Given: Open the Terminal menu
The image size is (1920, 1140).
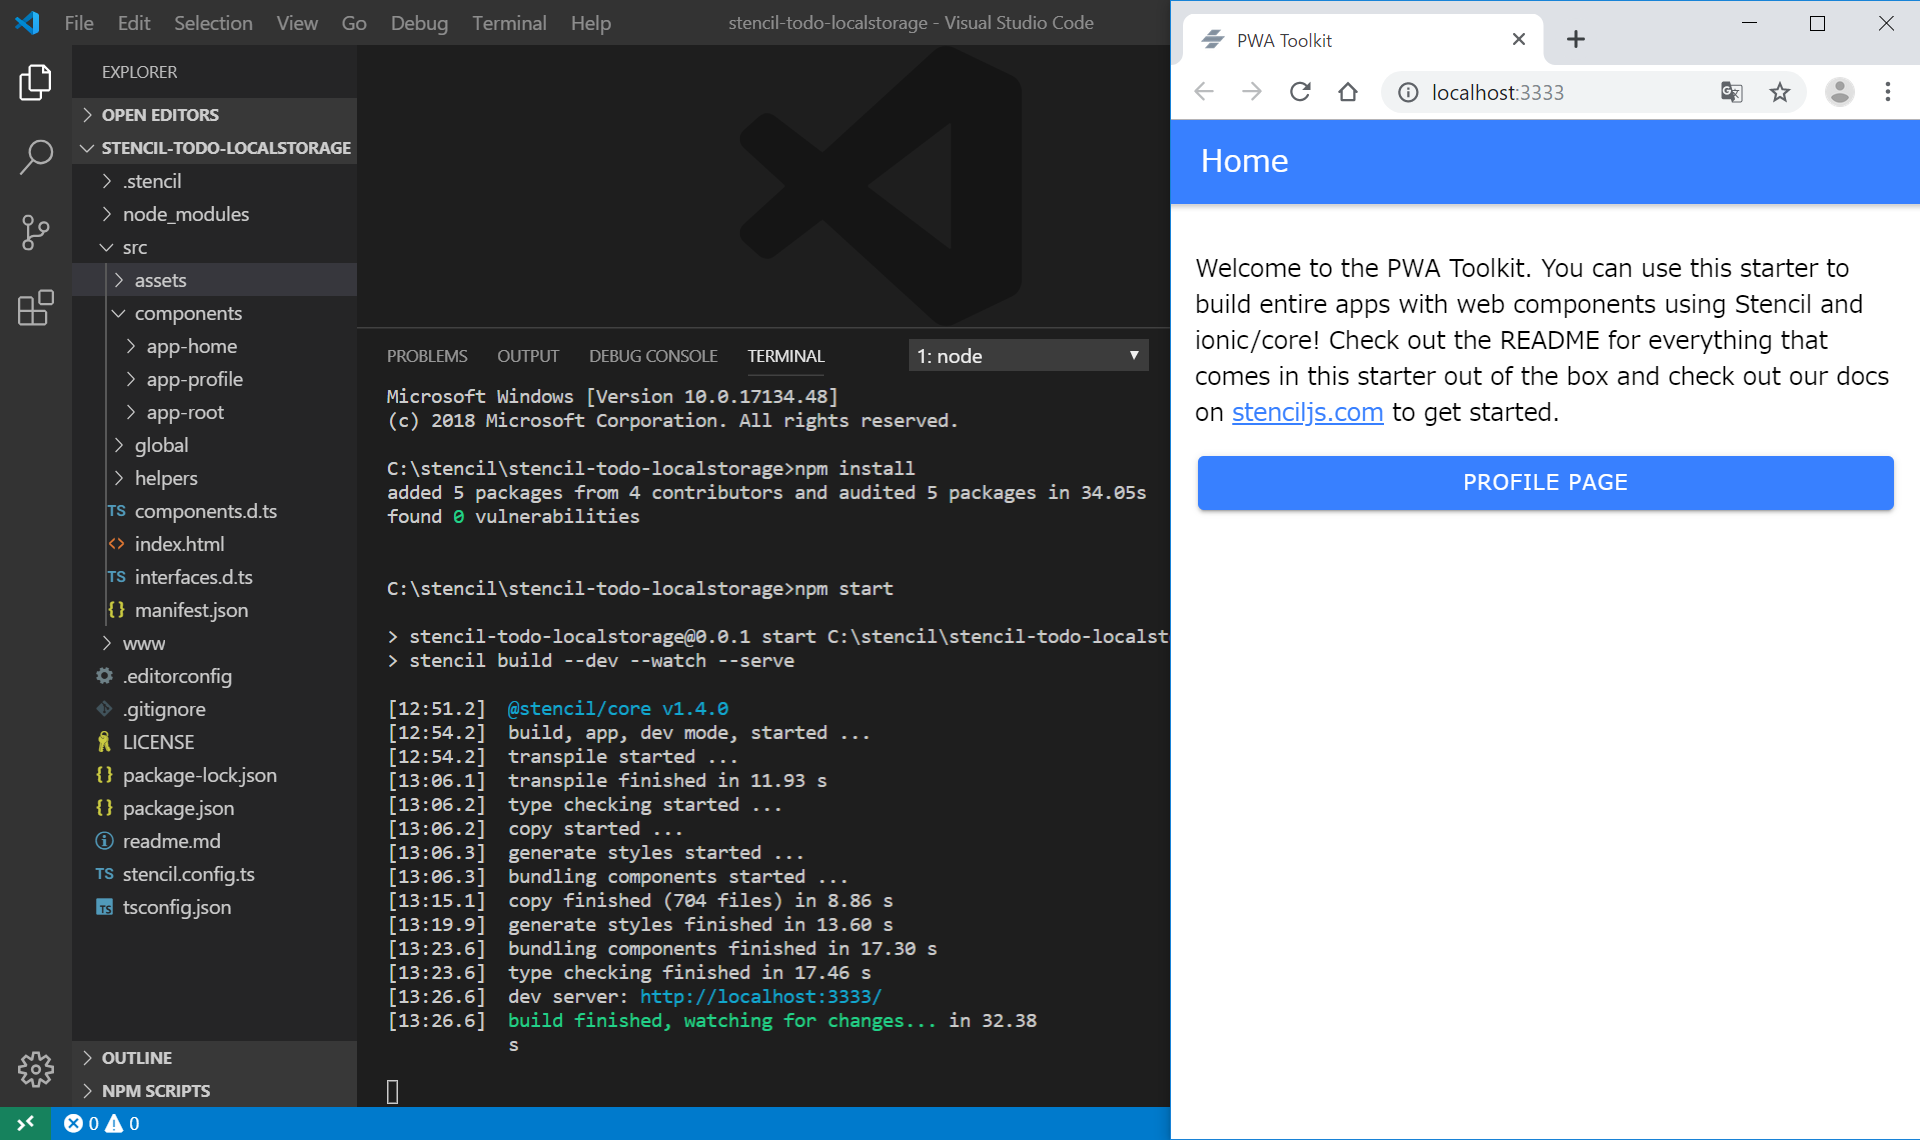Looking at the screenshot, I should [x=509, y=22].
